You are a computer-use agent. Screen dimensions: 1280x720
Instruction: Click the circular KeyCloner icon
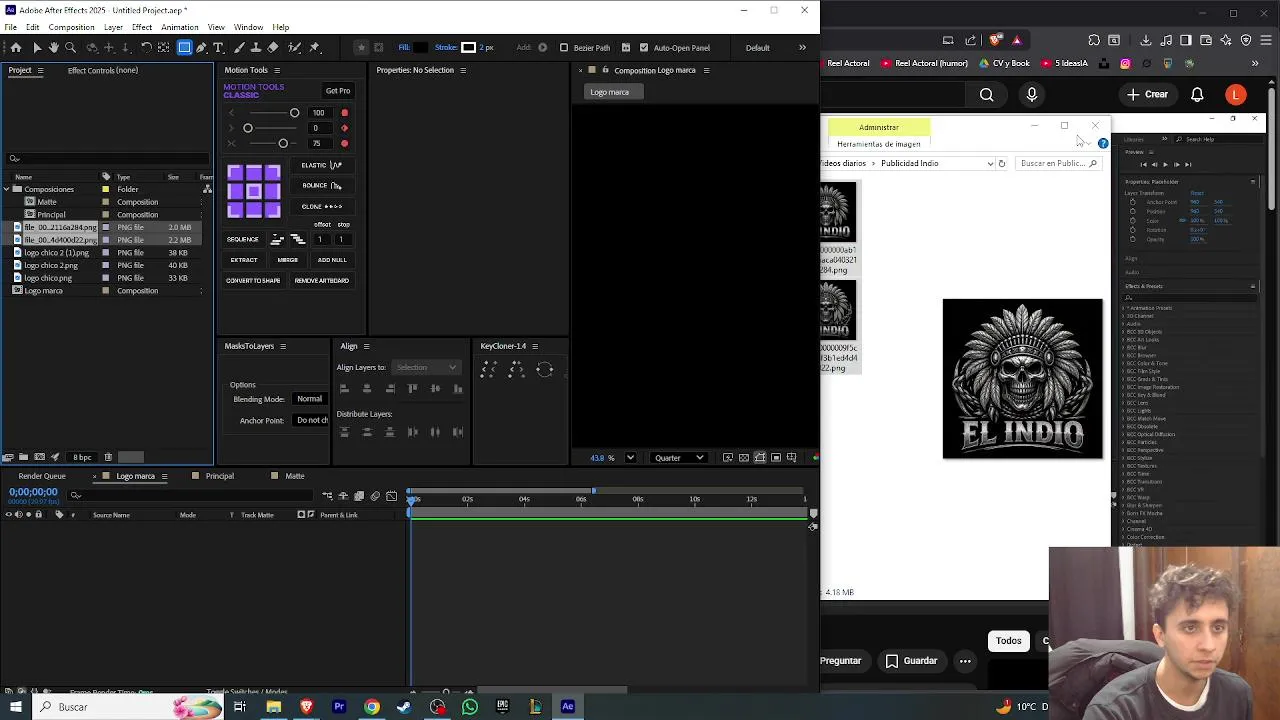pos(545,369)
